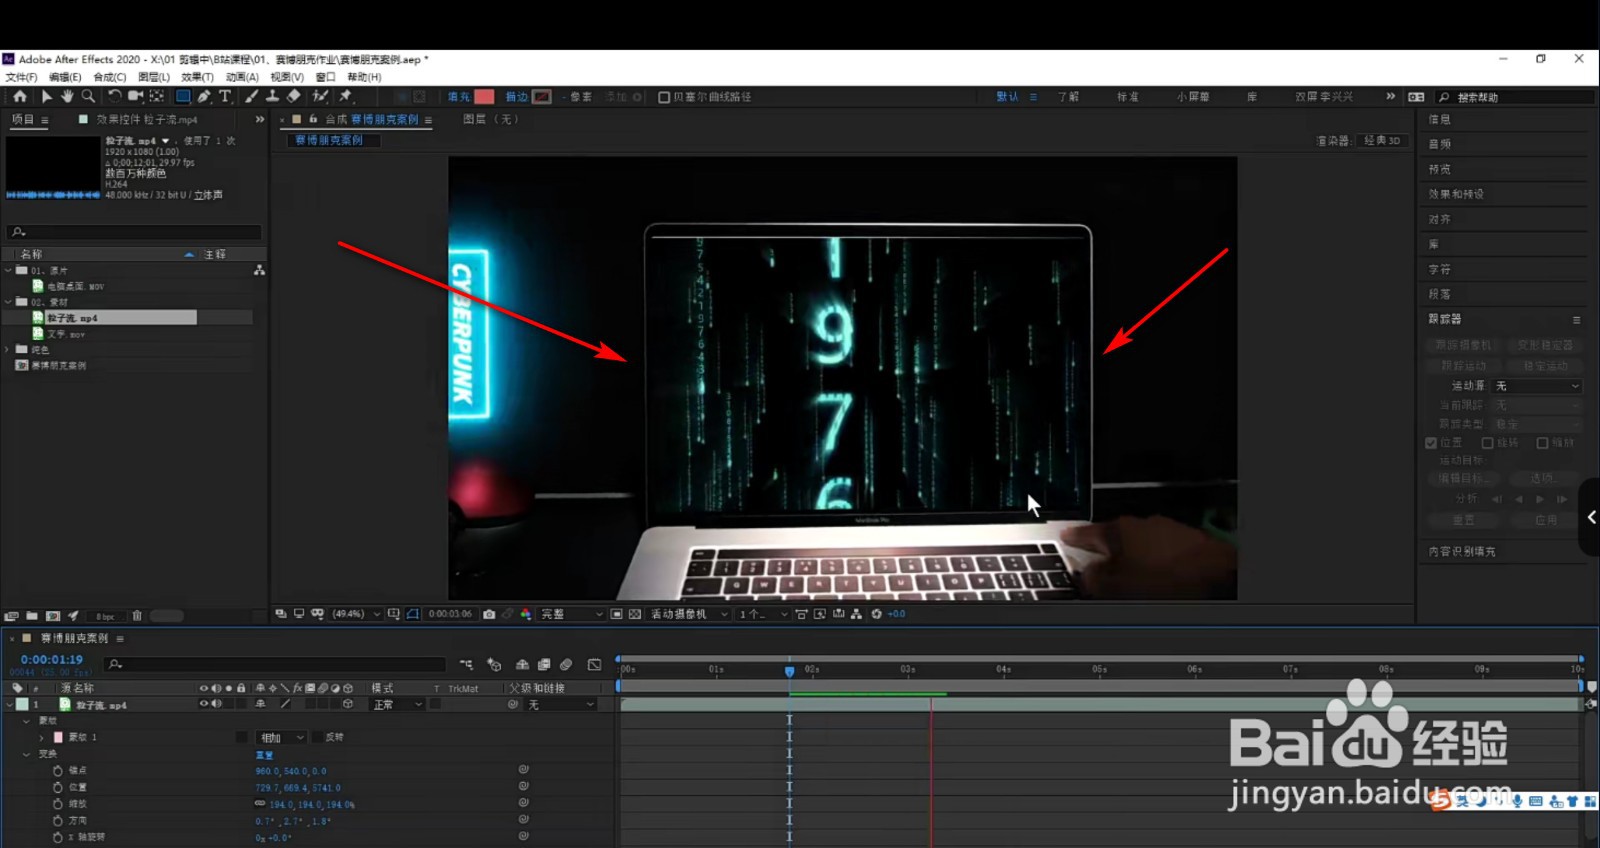
Task: Select the Horizontal Type tool
Action: click(x=225, y=96)
